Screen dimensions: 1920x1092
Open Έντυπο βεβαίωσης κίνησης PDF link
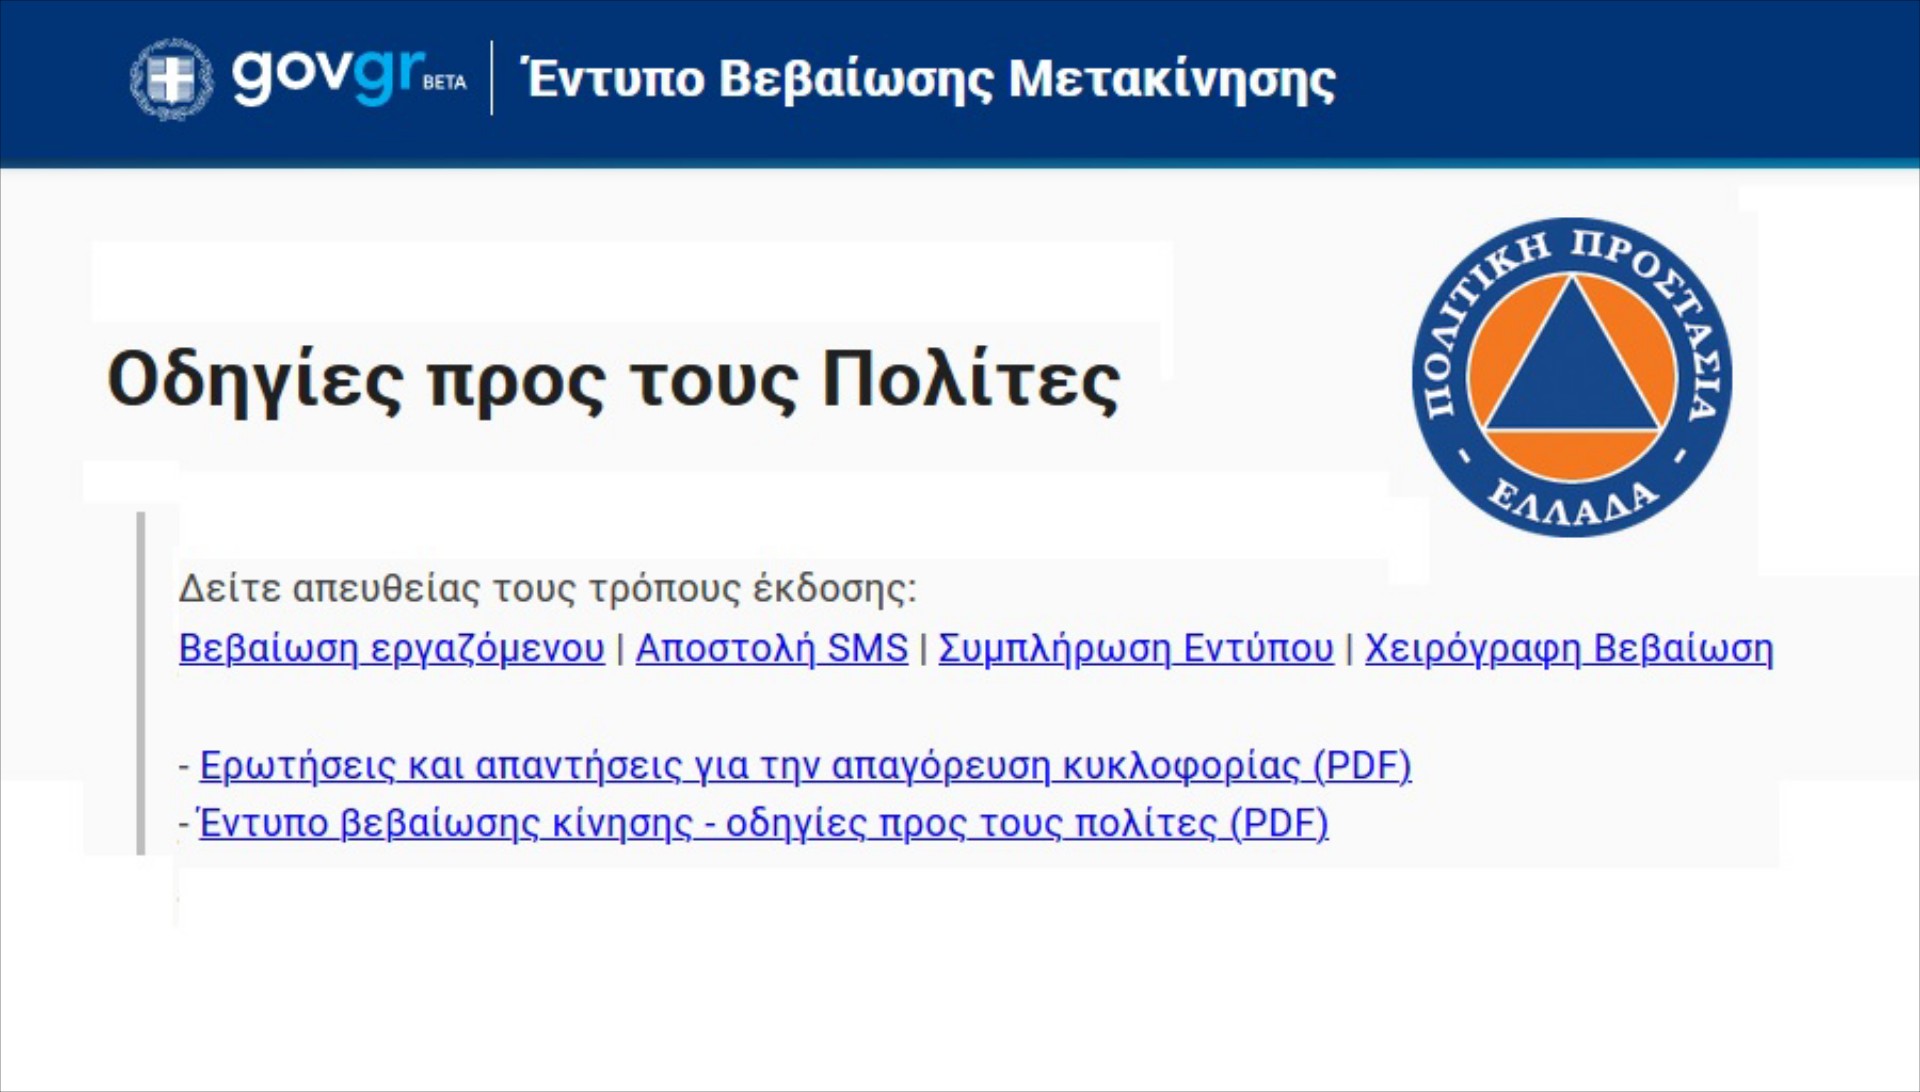click(764, 824)
